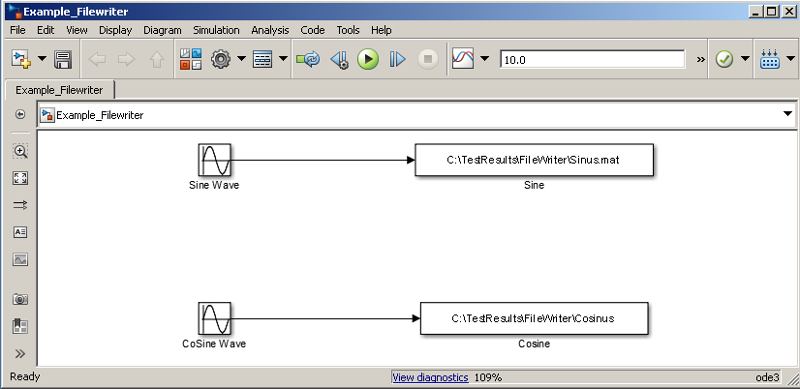Click the Screenshot camera icon

click(x=20, y=299)
